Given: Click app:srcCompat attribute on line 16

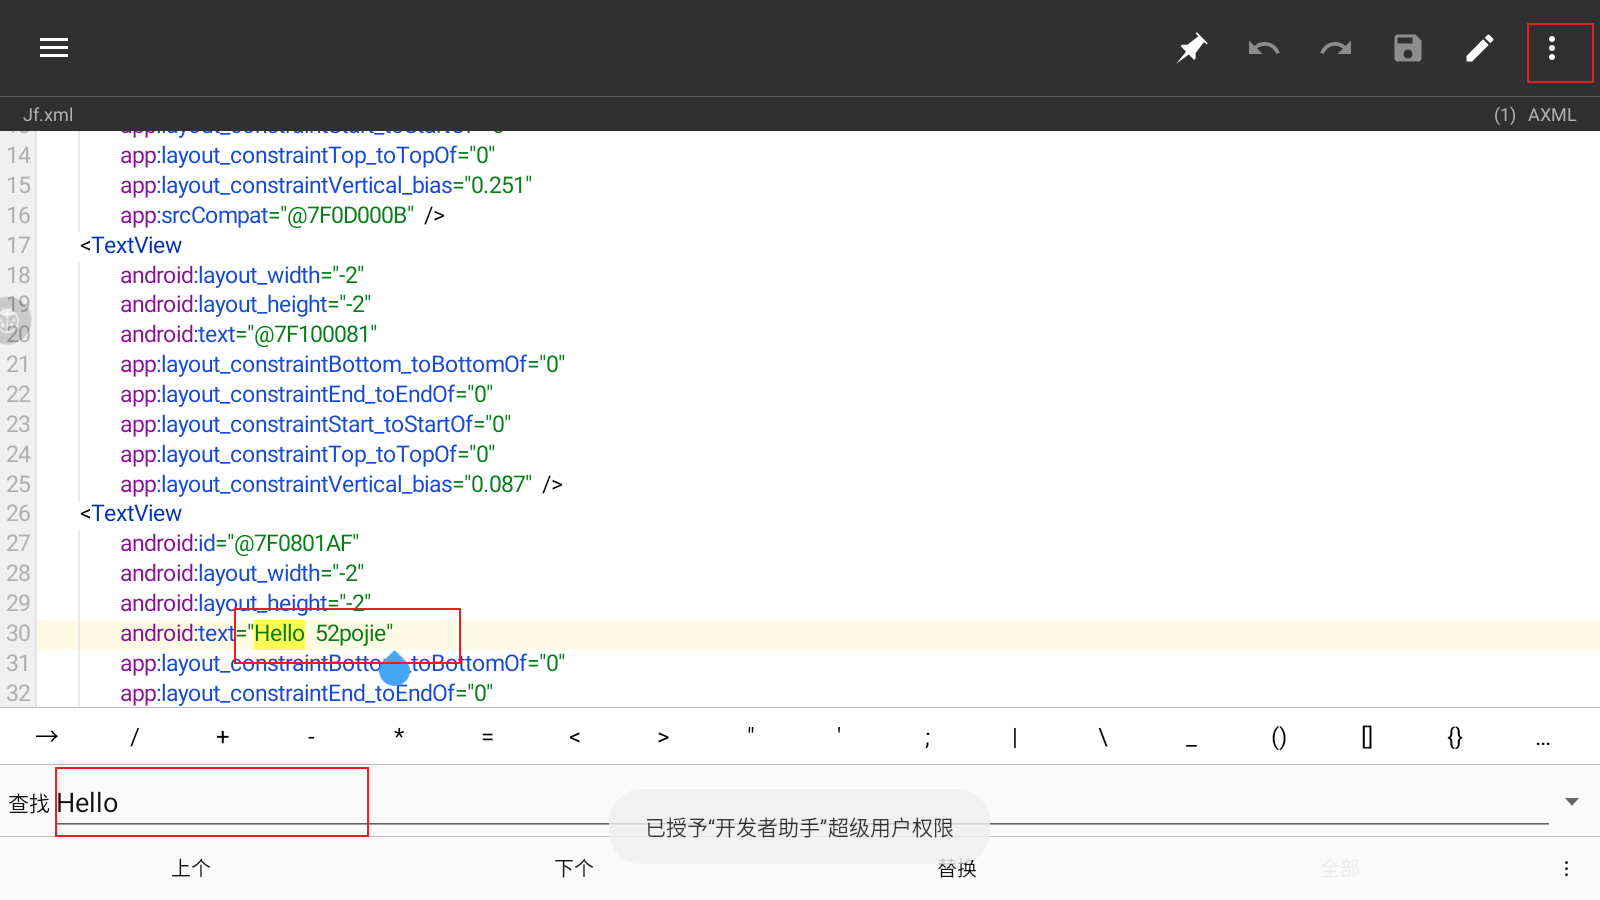Looking at the screenshot, I should click(267, 216).
